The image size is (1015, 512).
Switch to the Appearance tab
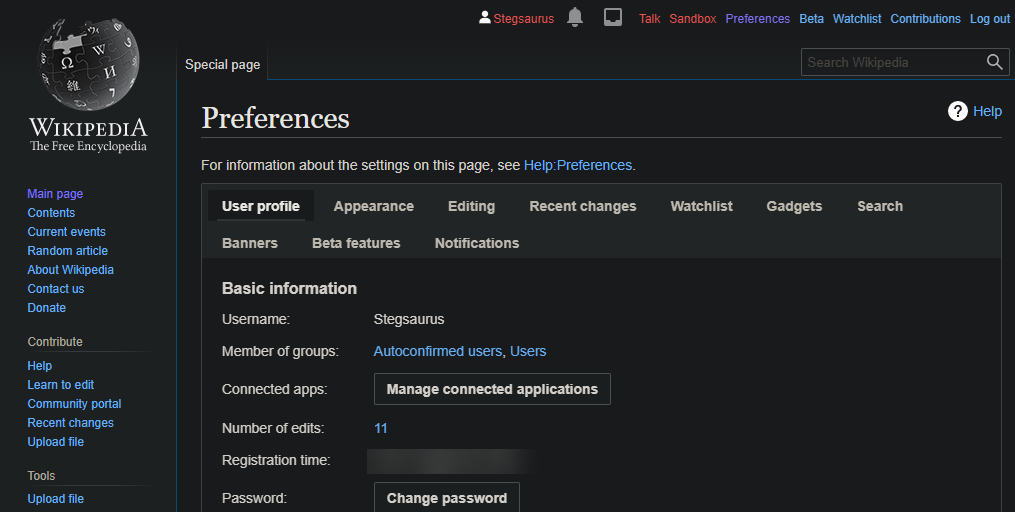tap(373, 206)
